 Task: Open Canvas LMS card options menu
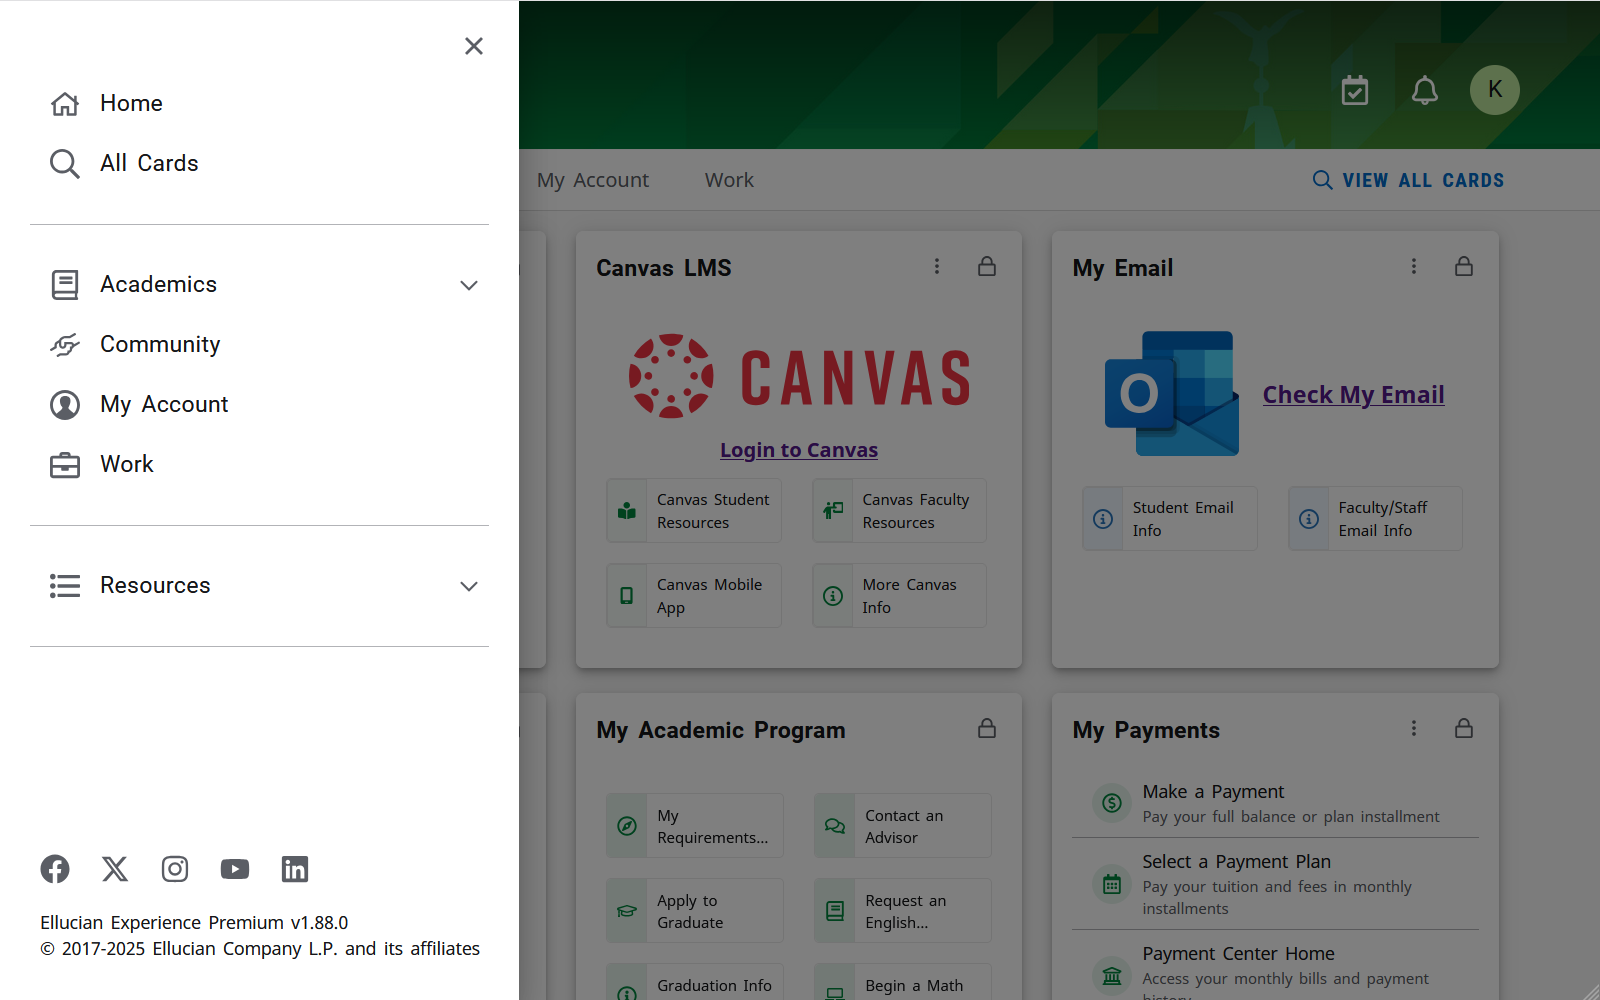click(x=937, y=266)
